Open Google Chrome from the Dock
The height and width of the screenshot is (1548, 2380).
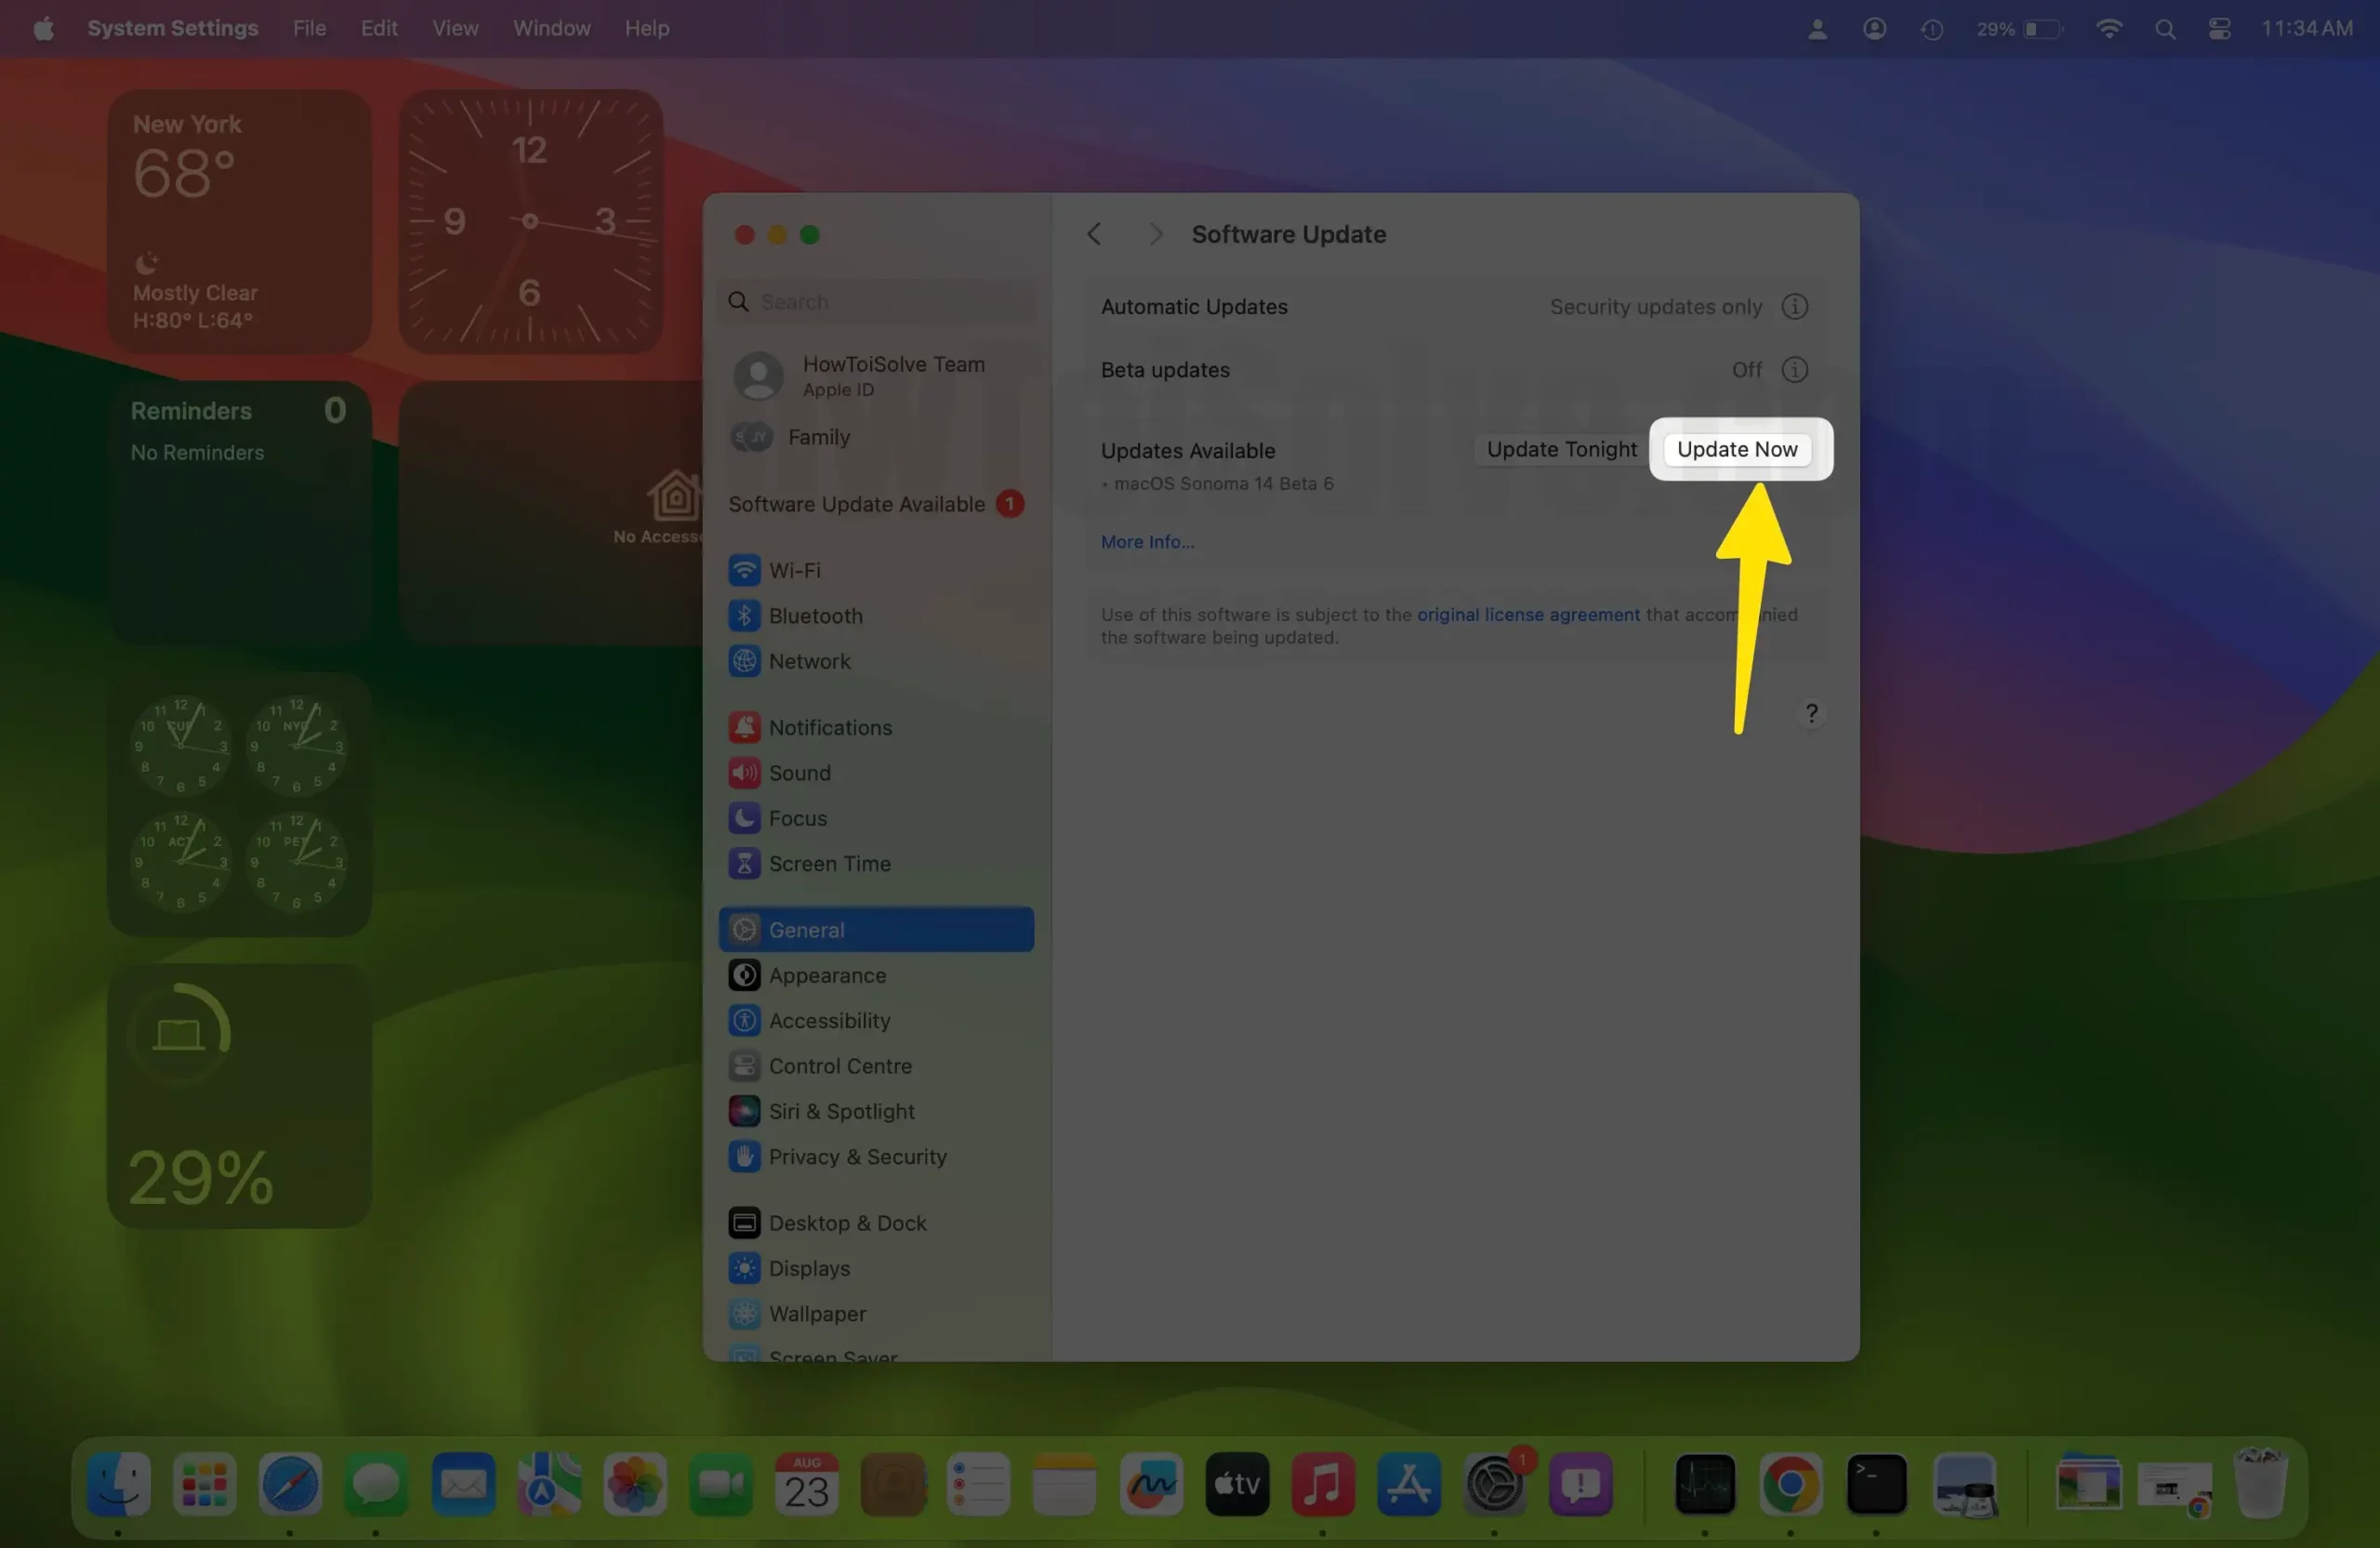coord(1790,1483)
